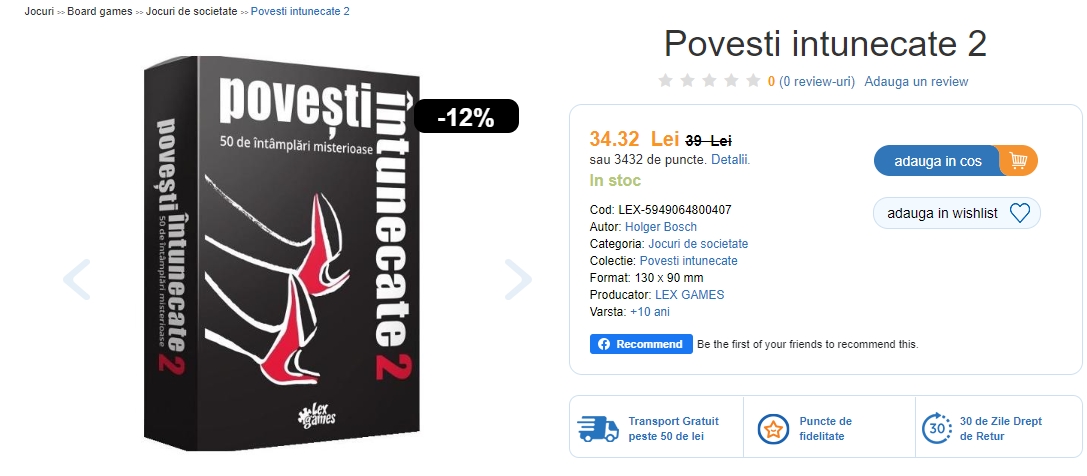This screenshot has height=476, width=1087.
Task: Click the Facebook Recommend button
Action: tap(641, 344)
